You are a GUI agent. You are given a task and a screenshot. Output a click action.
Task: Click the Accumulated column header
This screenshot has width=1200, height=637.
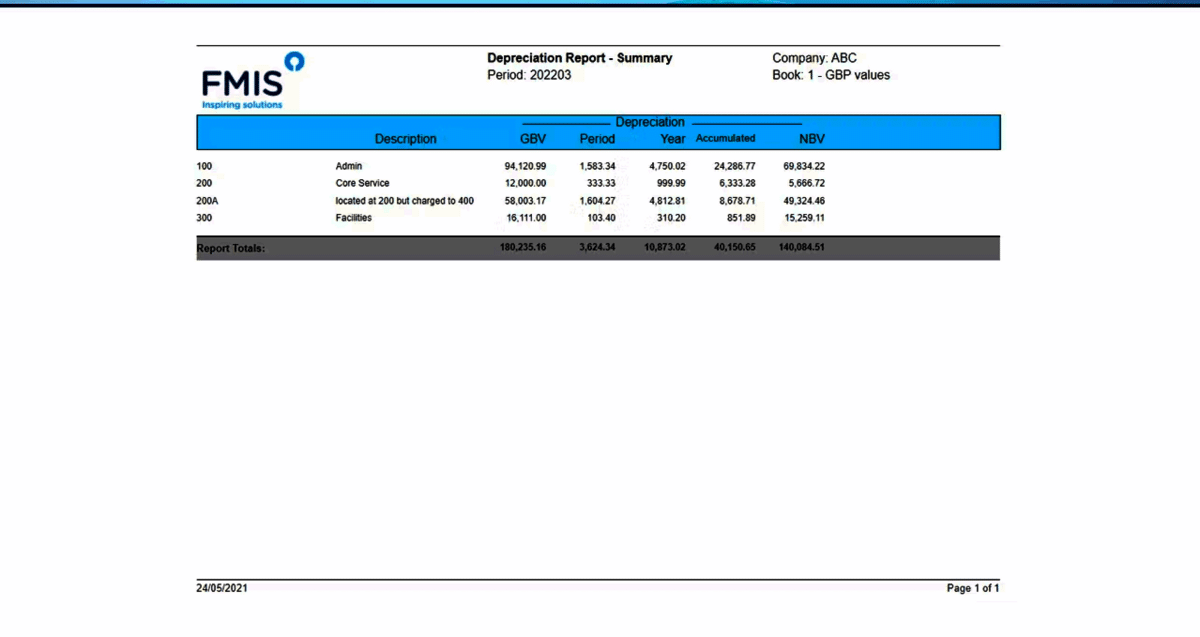[725, 138]
